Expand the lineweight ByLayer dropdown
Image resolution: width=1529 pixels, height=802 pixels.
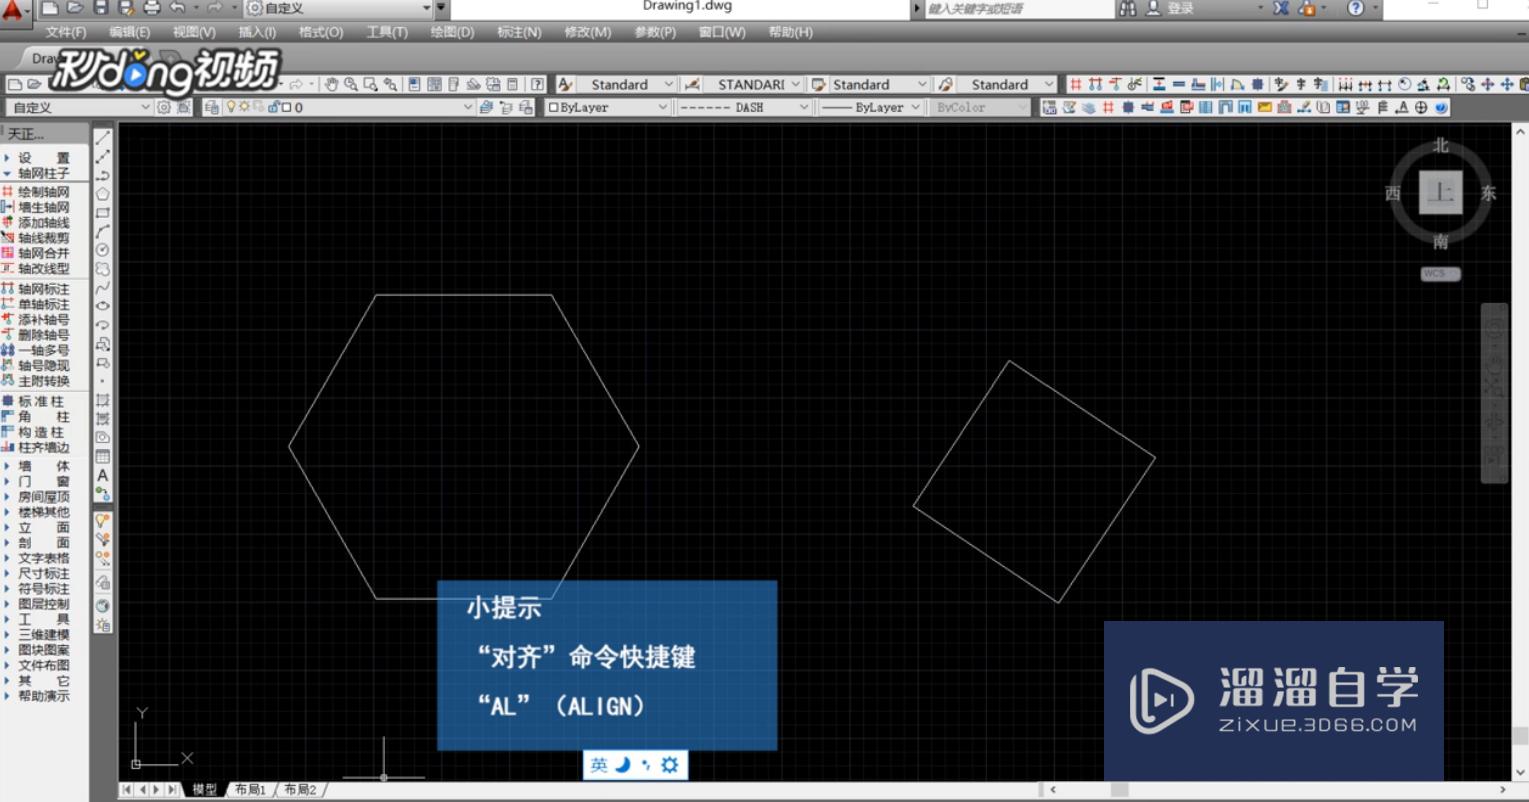(x=915, y=107)
